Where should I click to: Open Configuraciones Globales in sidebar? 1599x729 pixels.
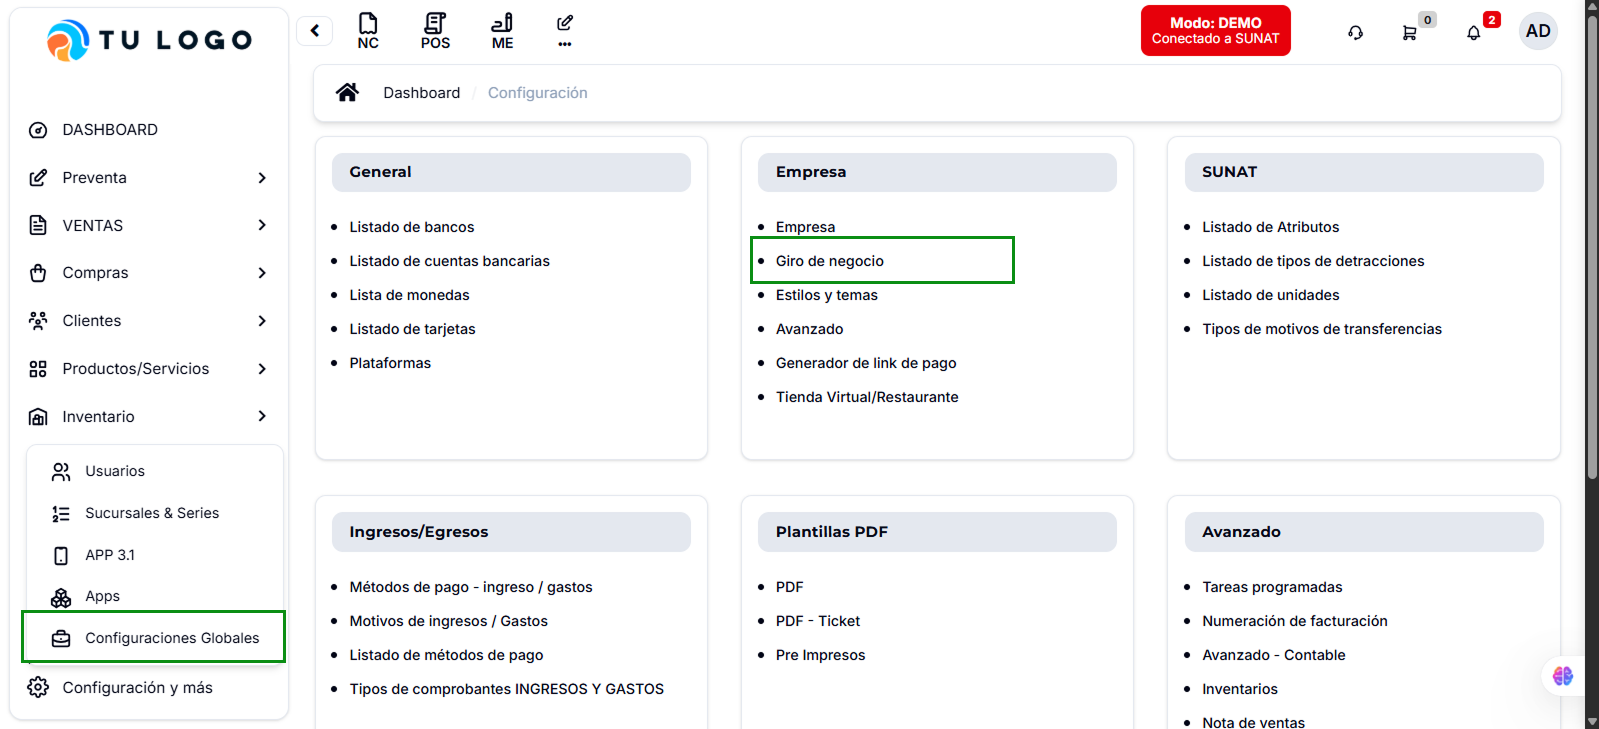(x=171, y=638)
